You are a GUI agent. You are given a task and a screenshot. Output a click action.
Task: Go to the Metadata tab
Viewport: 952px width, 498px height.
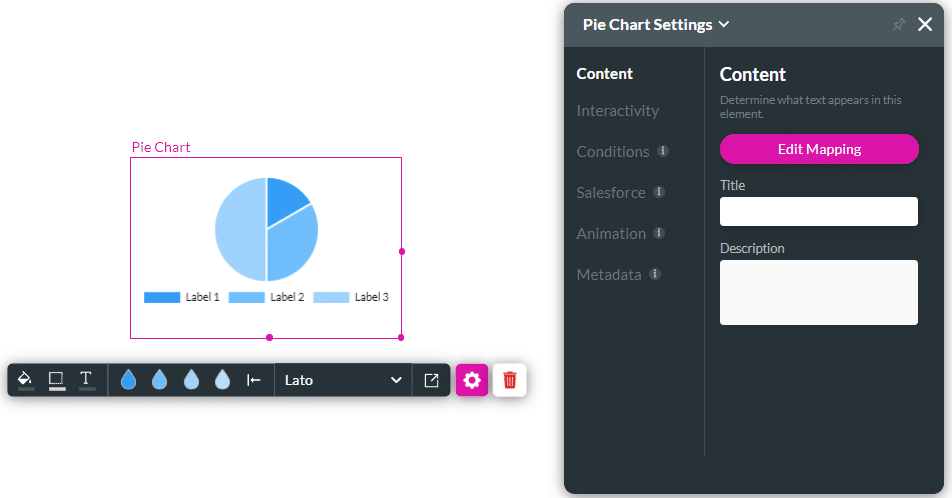[609, 275]
